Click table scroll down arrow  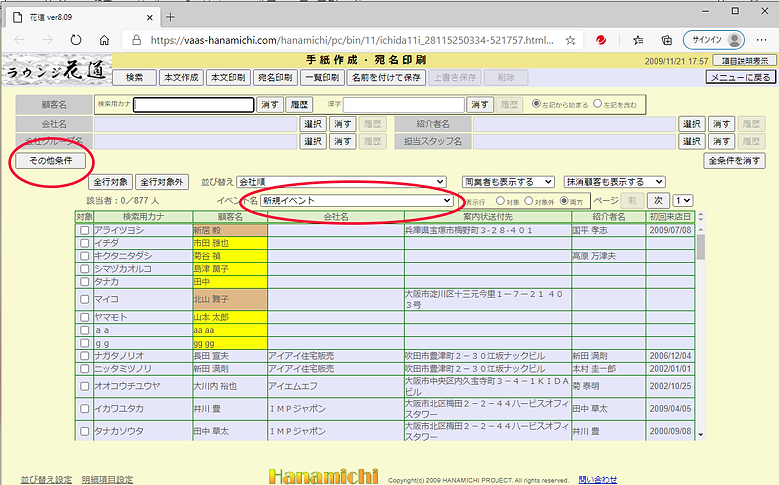click(x=701, y=434)
